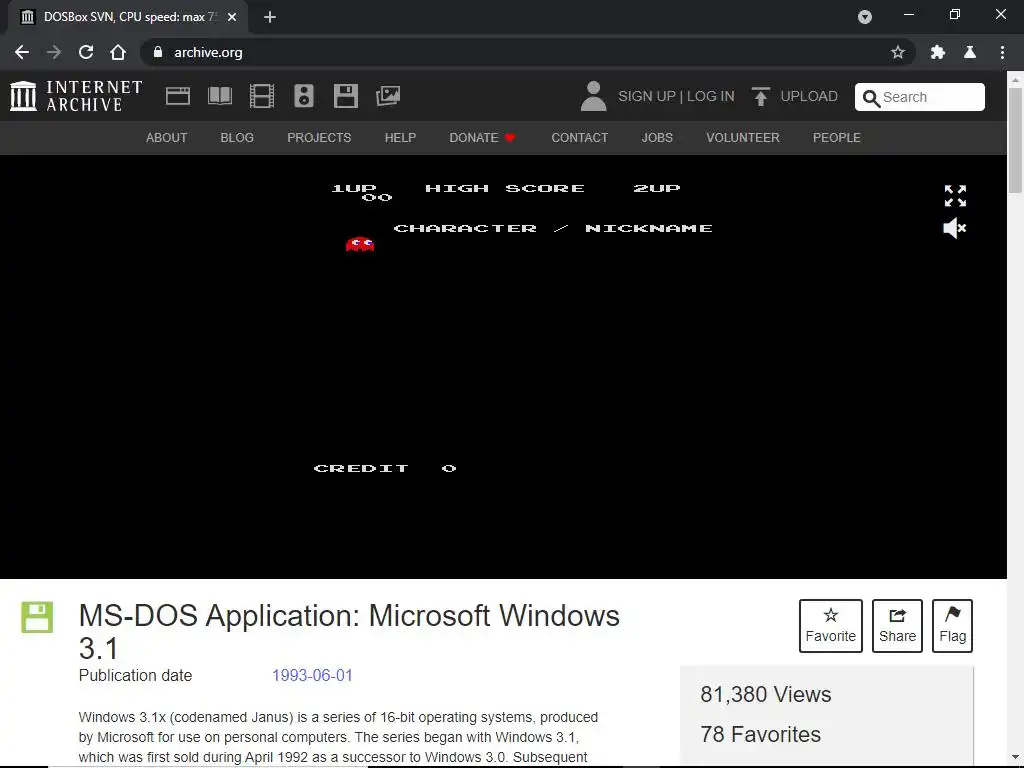Click the SIGN UP link
This screenshot has width=1024, height=768.
pyautogui.click(x=647, y=96)
